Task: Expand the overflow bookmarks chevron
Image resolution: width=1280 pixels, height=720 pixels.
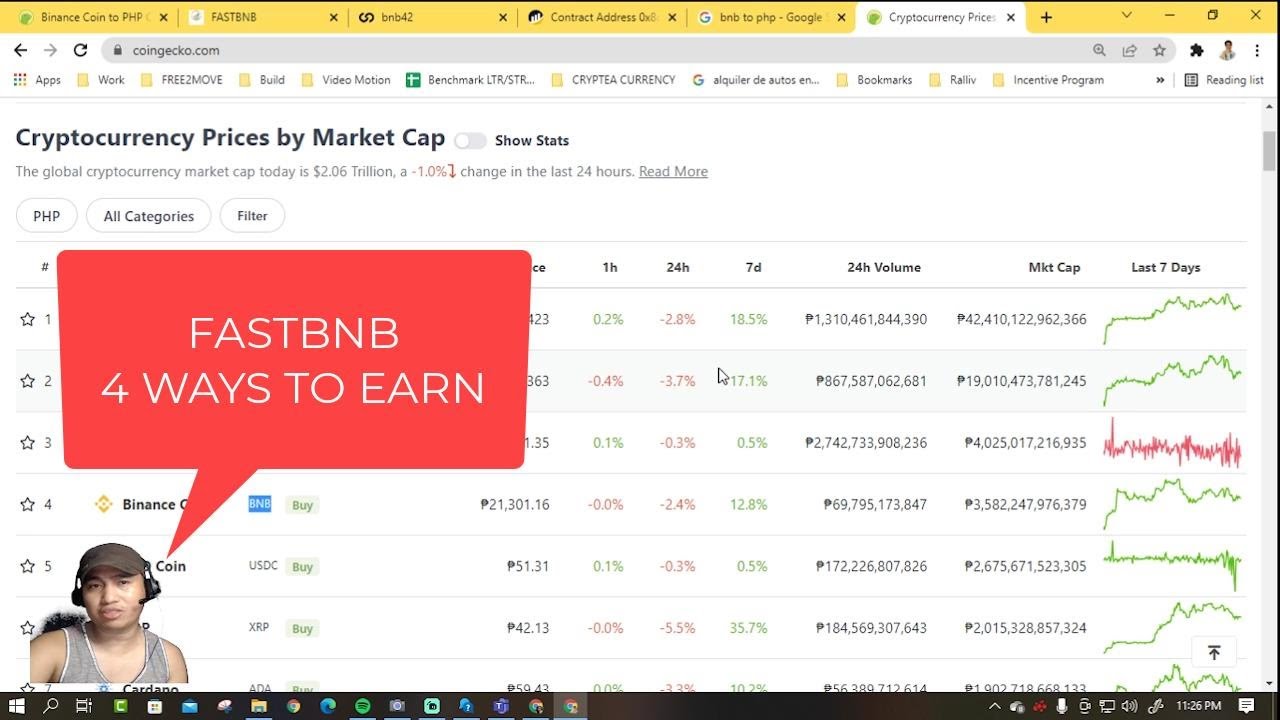Action: 1160,80
